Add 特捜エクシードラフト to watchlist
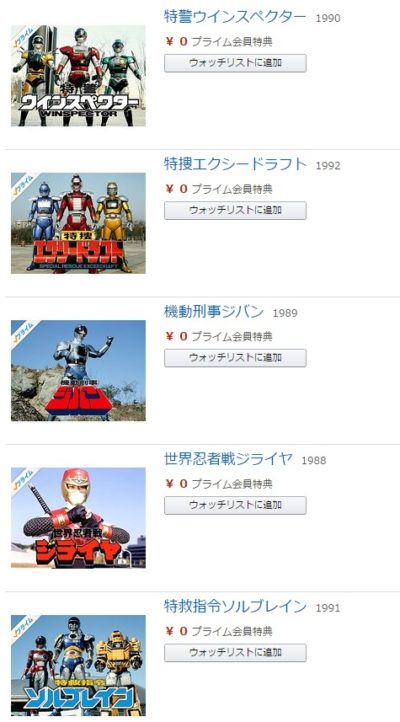This screenshot has width=400, height=722. [235, 210]
